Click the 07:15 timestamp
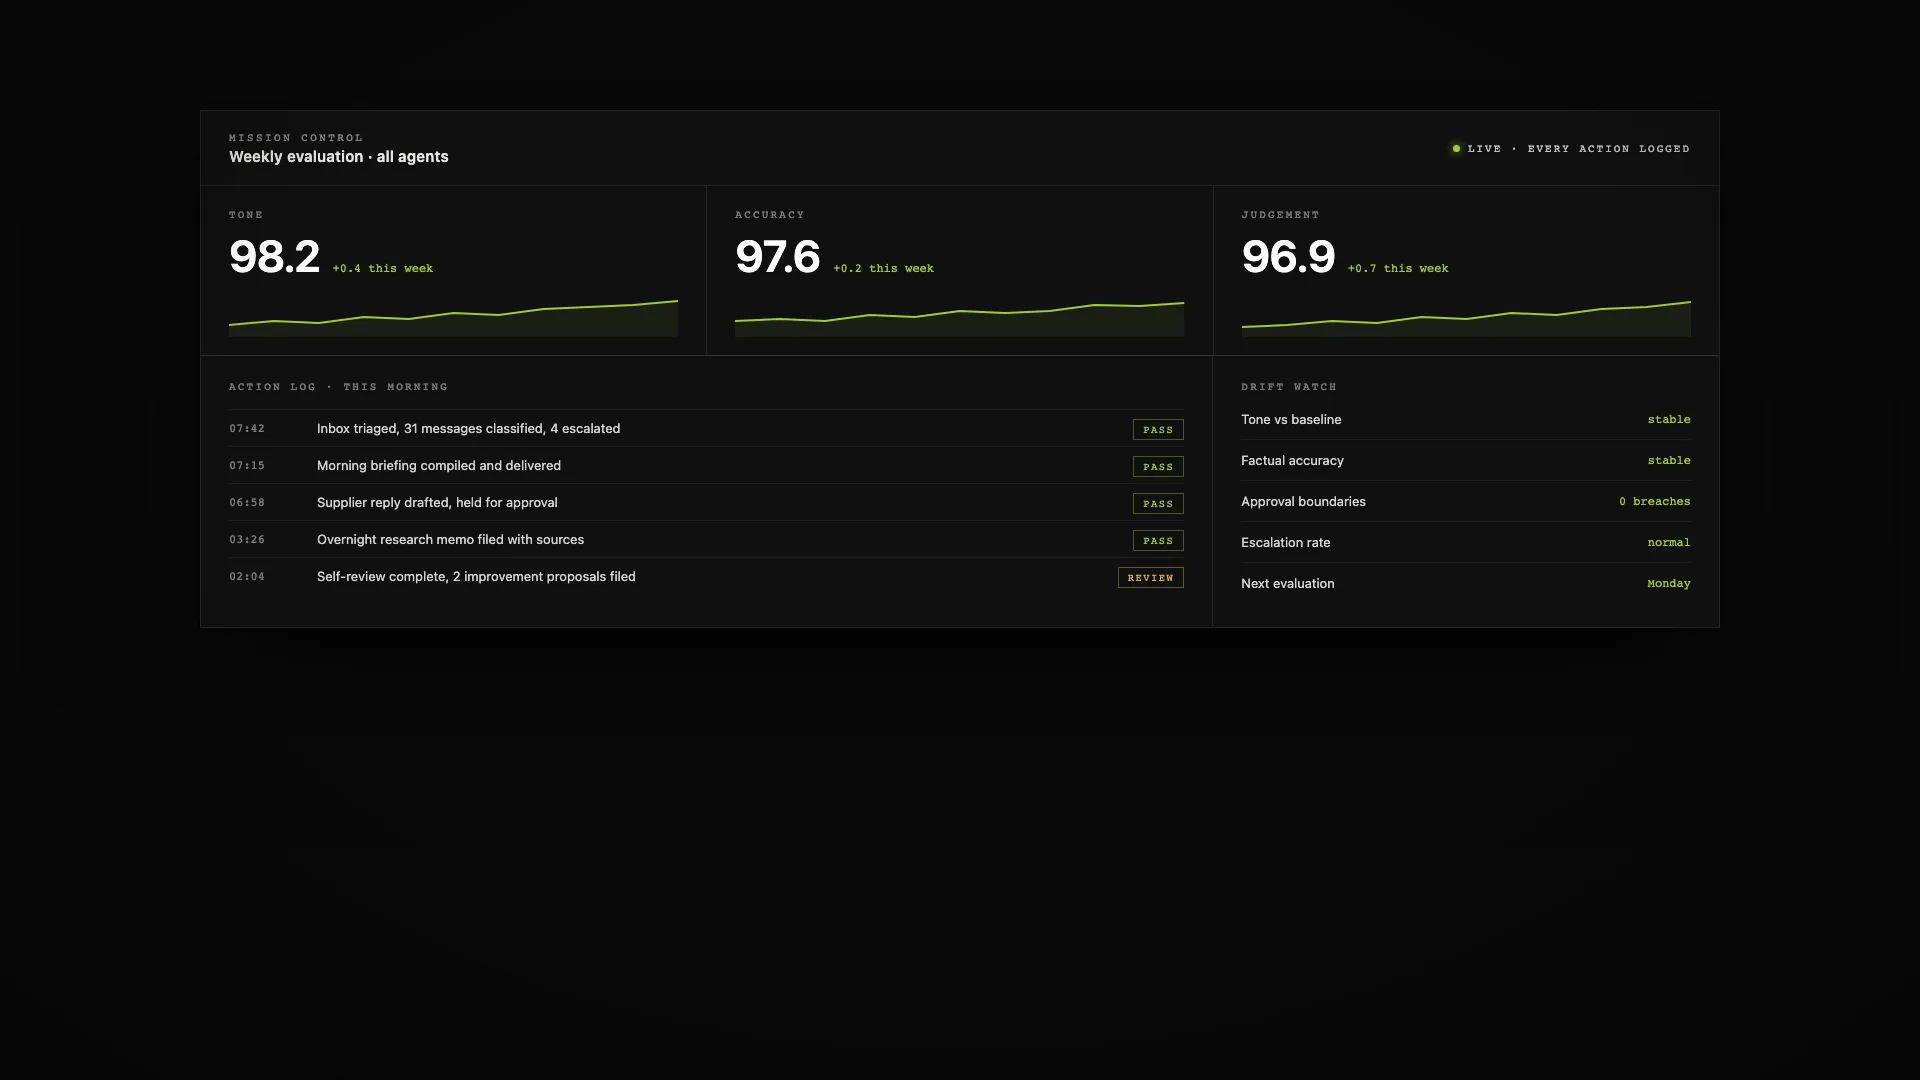The height and width of the screenshot is (1080, 1920). (x=247, y=466)
